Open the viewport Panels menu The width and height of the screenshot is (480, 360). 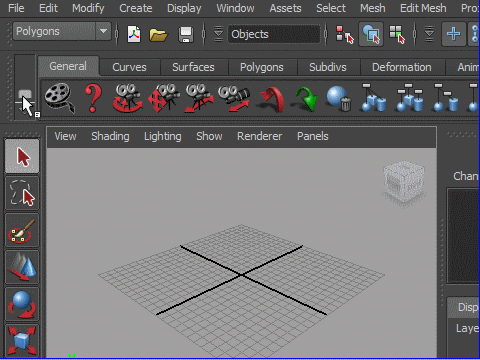pyautogui.click(x=313, y=136)
